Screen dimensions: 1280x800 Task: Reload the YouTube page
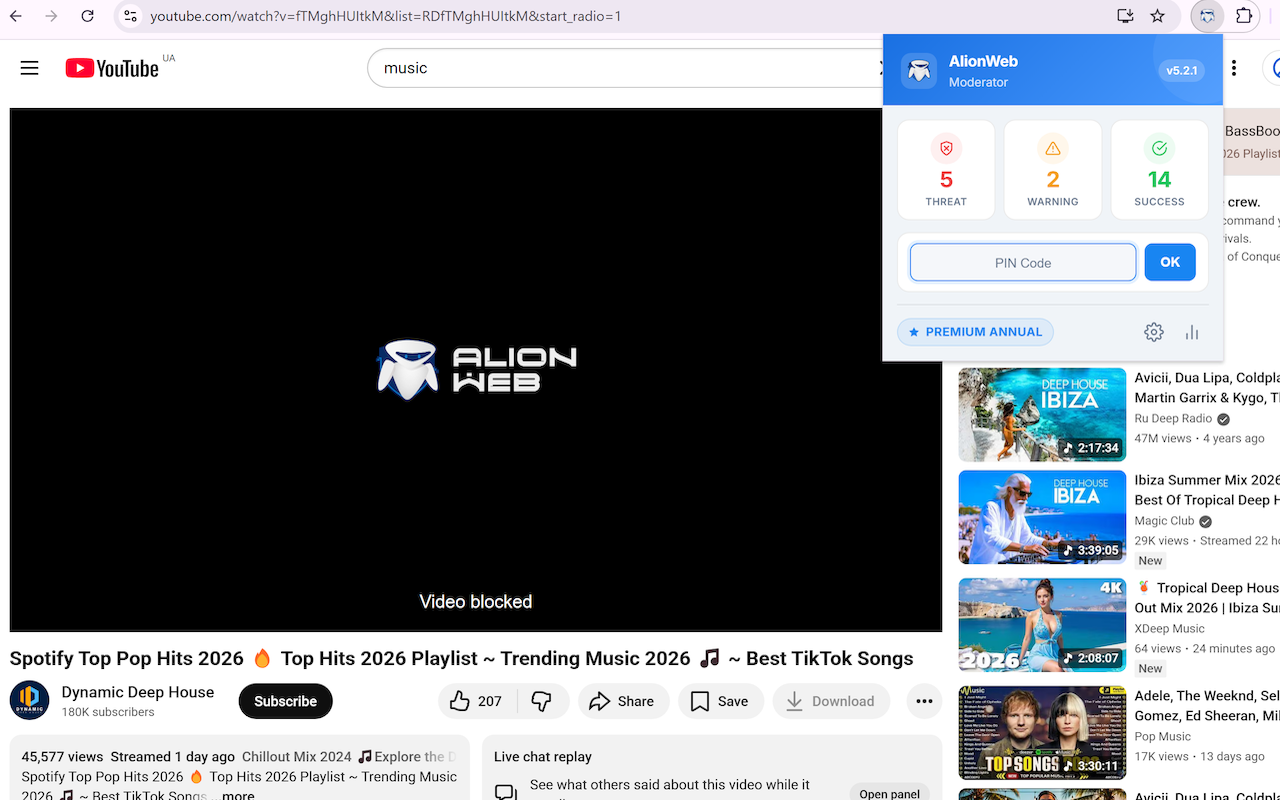pyautogui.click(x=88, y=16)
